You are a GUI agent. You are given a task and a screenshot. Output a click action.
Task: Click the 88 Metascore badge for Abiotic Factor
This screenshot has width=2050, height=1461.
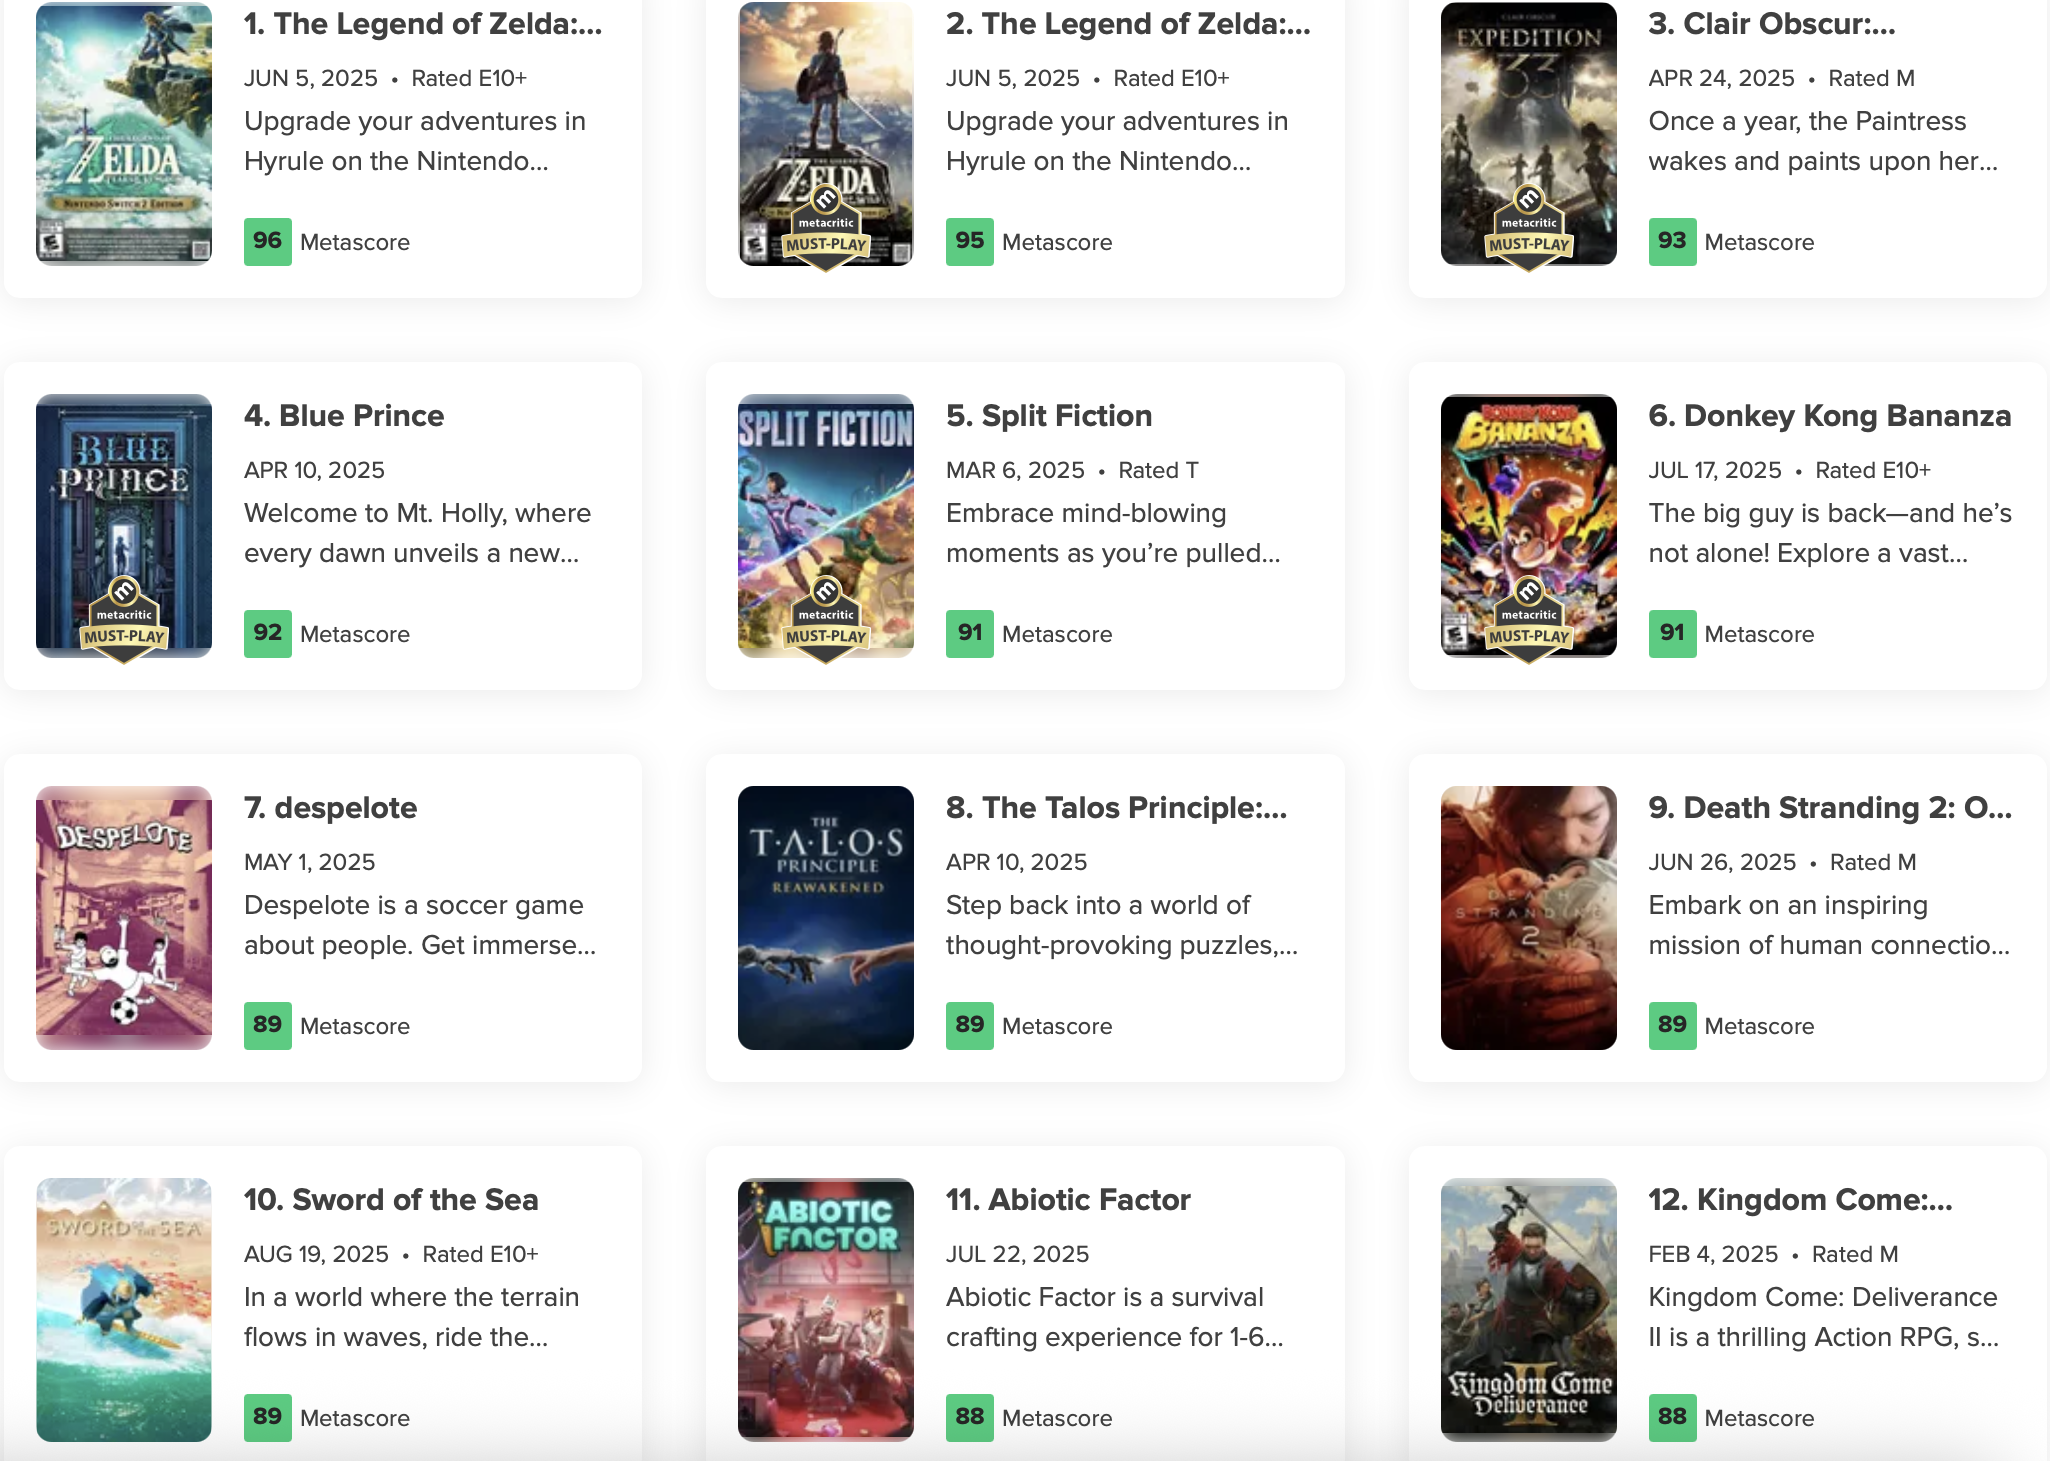click(969, 1417)
